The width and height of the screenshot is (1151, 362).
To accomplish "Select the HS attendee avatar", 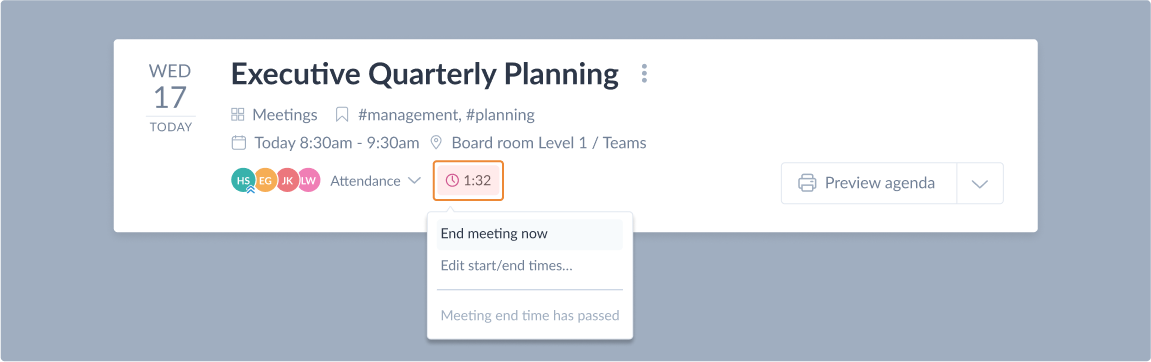I will [x=243, y=180].
